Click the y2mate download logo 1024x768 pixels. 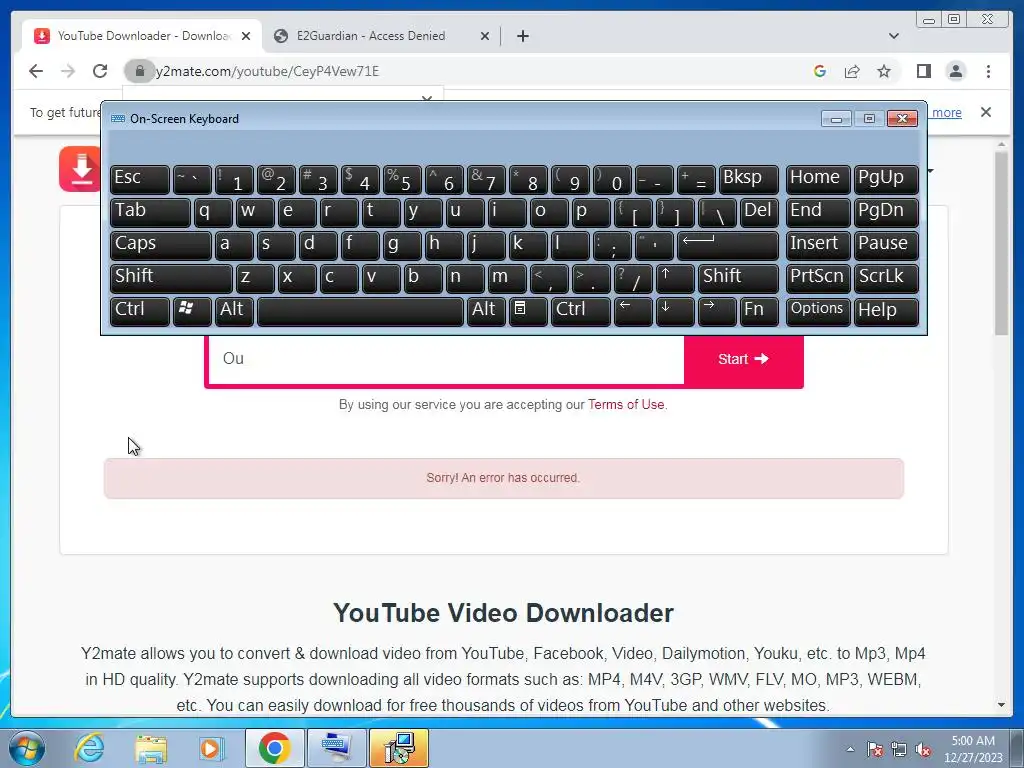[81, 168]
